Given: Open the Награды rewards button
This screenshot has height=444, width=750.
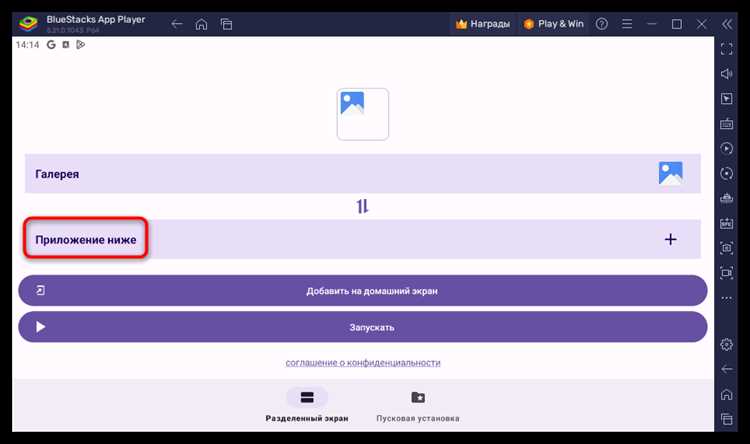Looking at the screenshot, I should [482, 24].
